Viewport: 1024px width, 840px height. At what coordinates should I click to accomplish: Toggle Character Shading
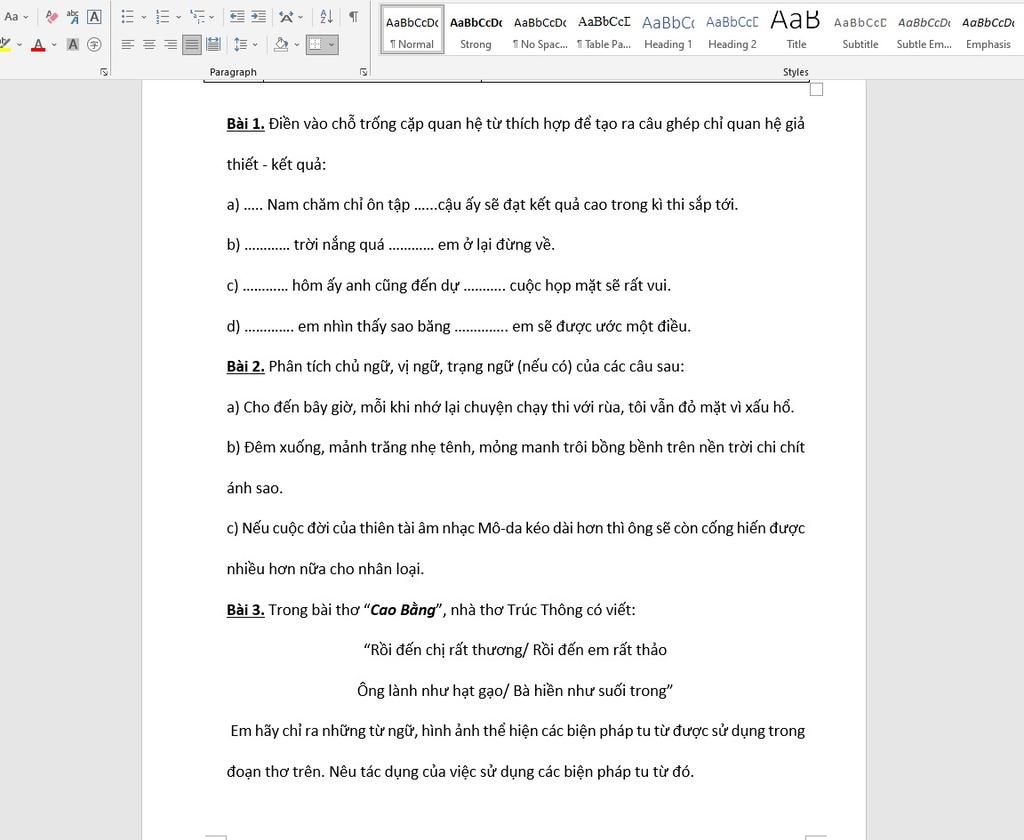(72, 44)
